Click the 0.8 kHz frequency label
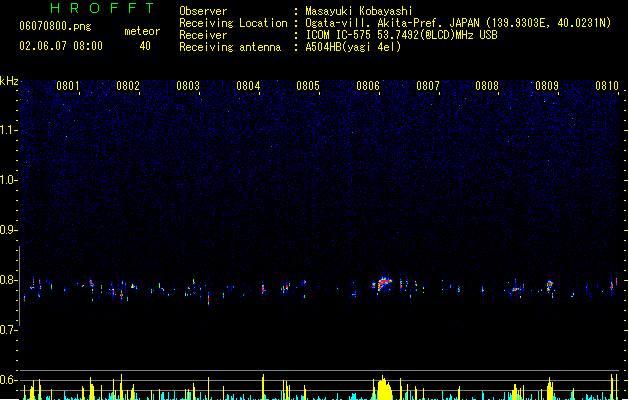Viewport: 629px width, 400px height. coord(9,280)
